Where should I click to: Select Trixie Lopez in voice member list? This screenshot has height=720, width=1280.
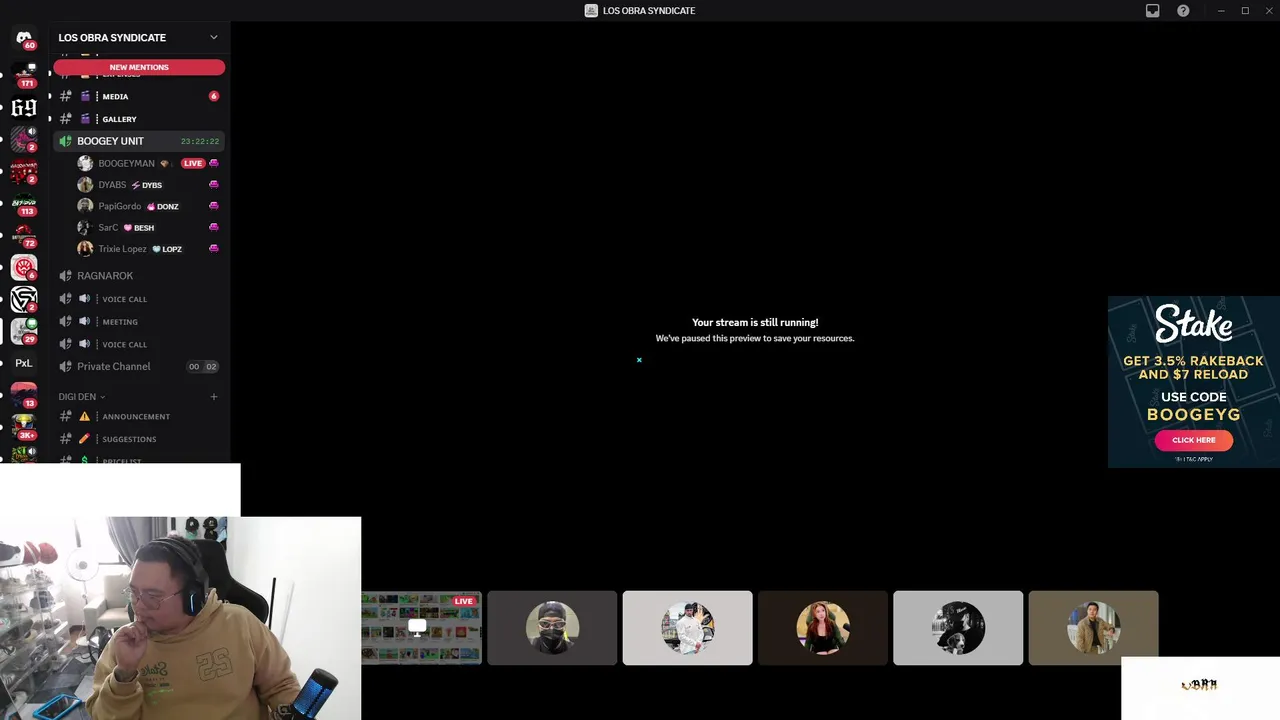[148, 249]
